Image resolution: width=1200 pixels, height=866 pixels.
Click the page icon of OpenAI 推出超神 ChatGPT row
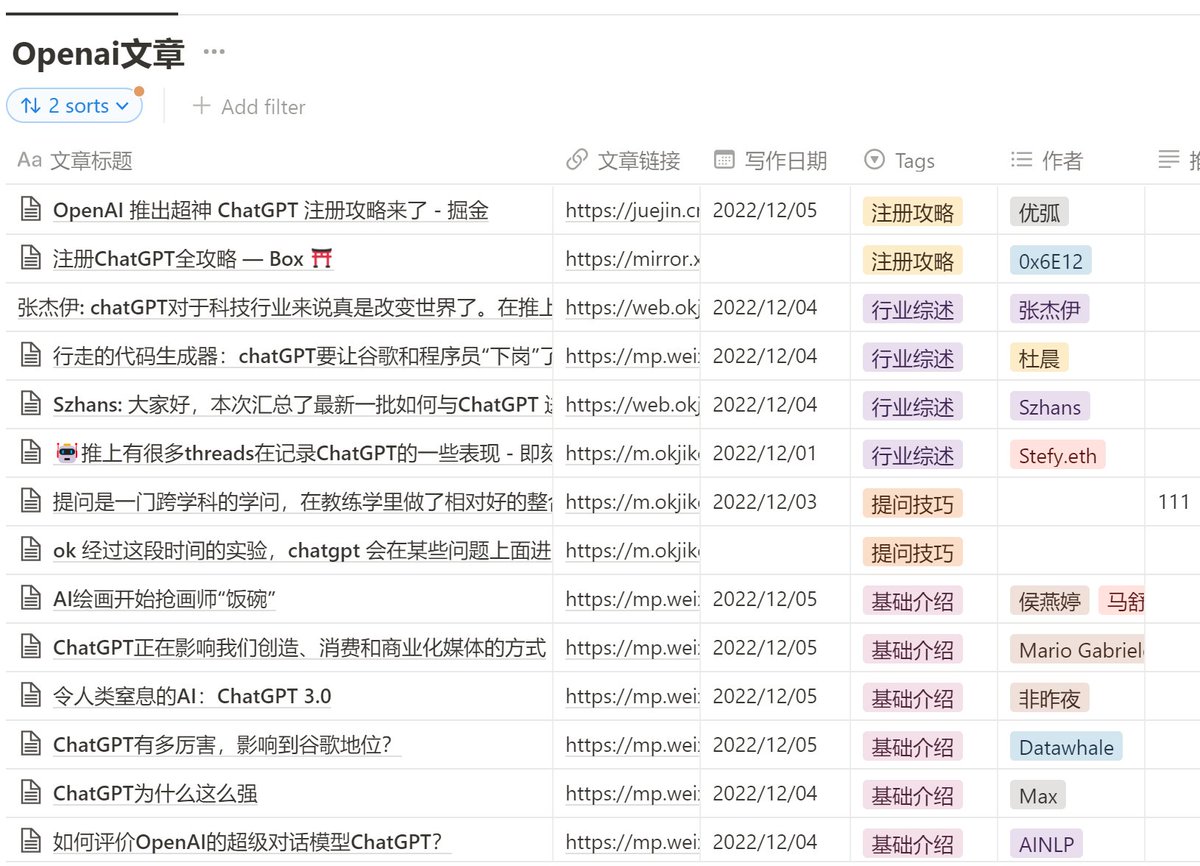[x=32, y=210]
